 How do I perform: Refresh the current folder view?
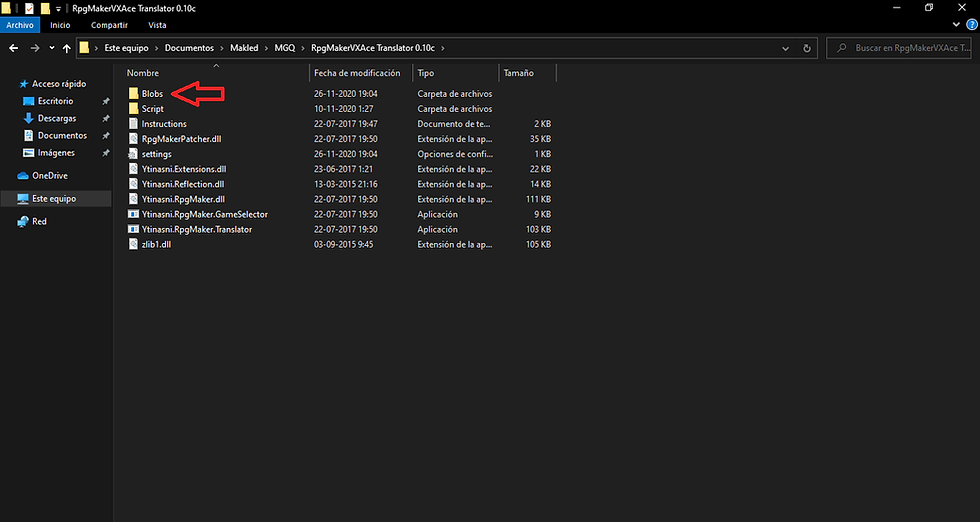click(x=807, y=48)
